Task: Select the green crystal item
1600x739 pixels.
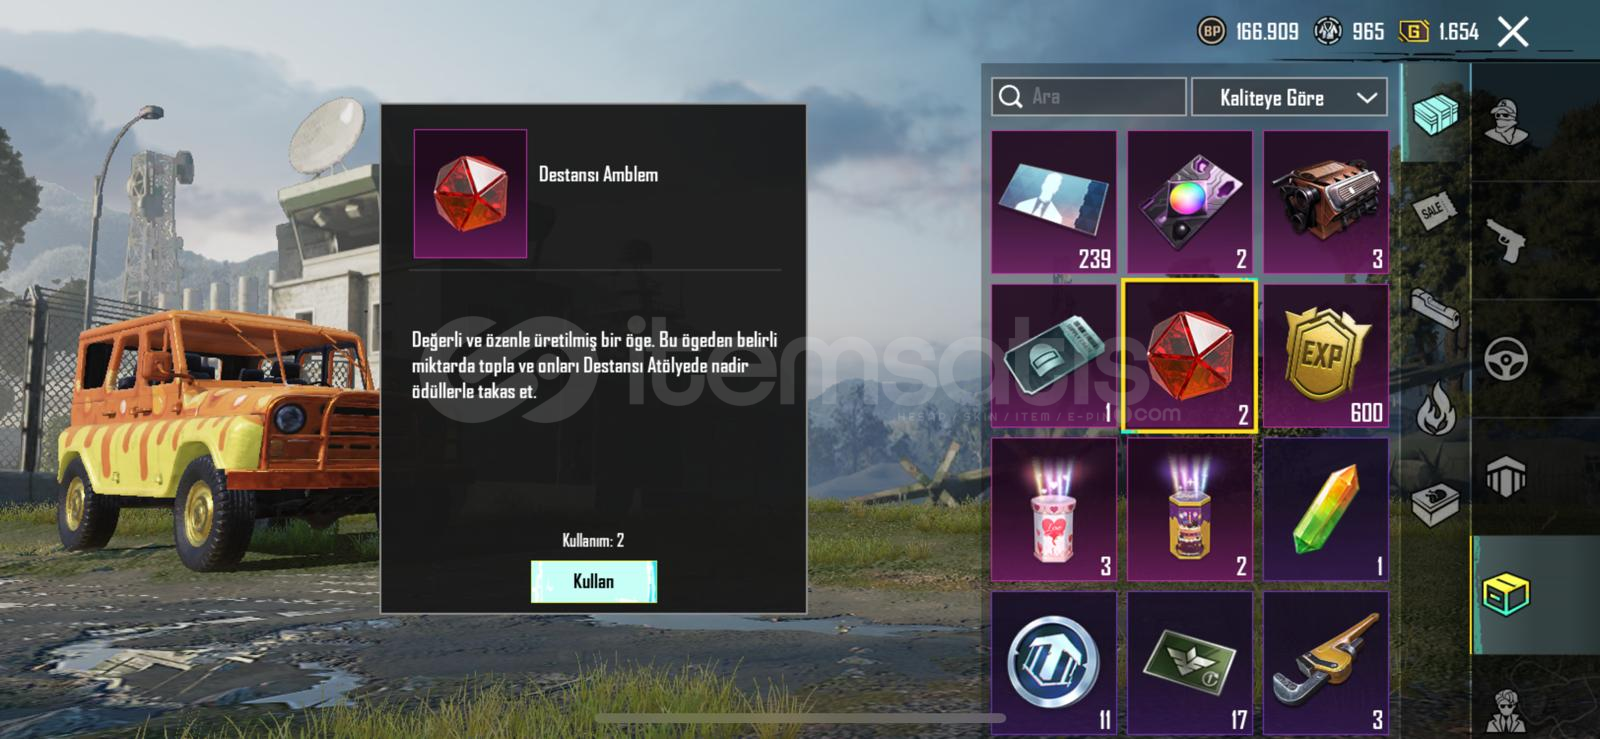Action: (x=1326, y=510)
